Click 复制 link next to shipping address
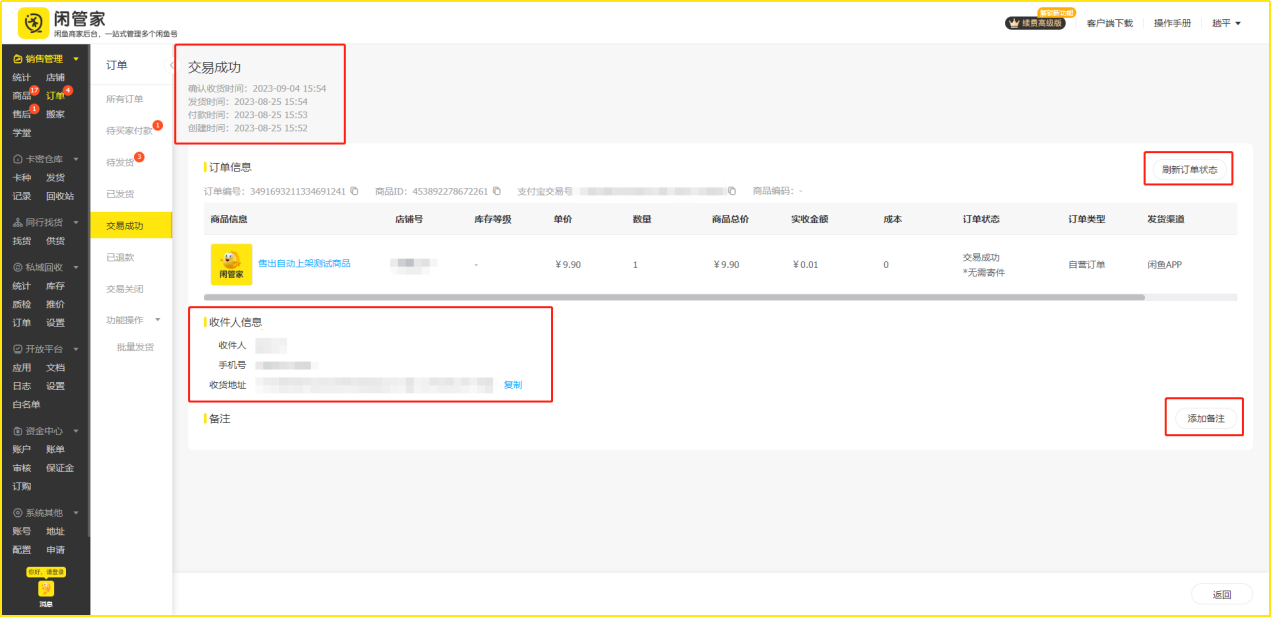Viewport: 1271px width, 618px height. (512, 385)
